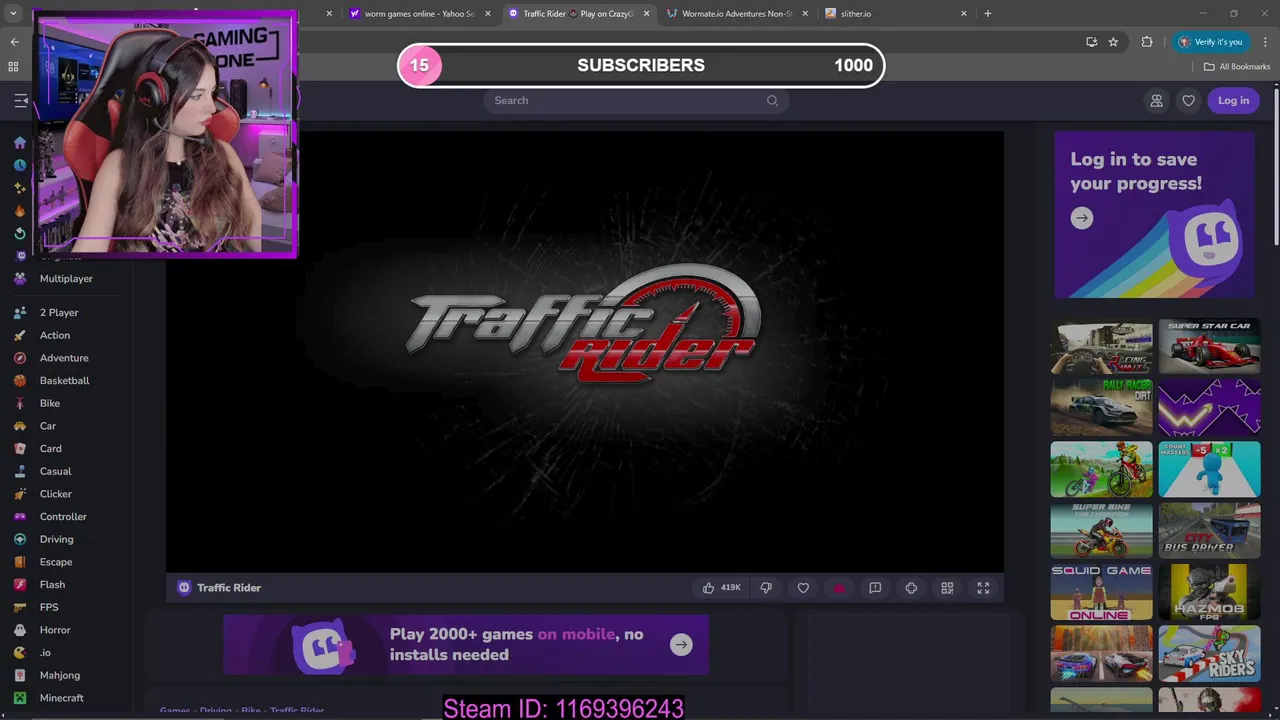1280x720 pixels.
Task: Select the Casual category
Action: coord(55,471)
